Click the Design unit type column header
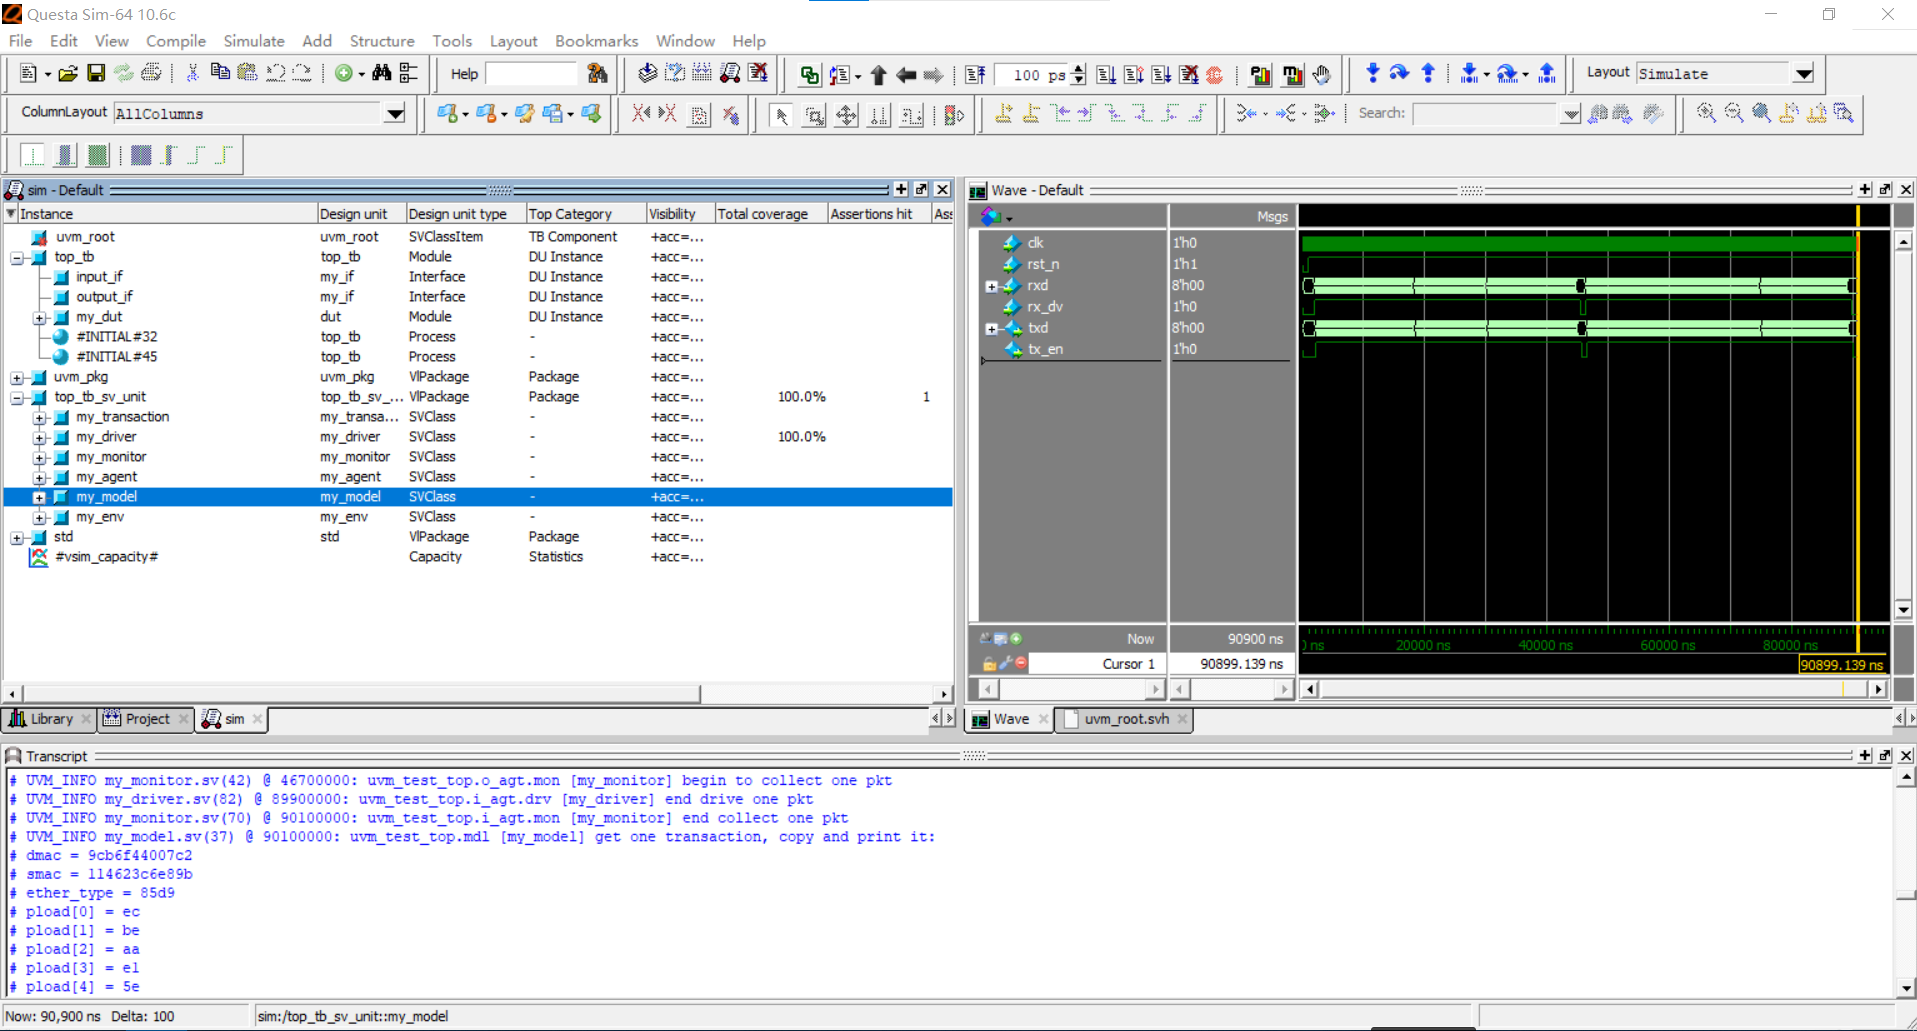1917x1031 pixels. coord(457,214)
